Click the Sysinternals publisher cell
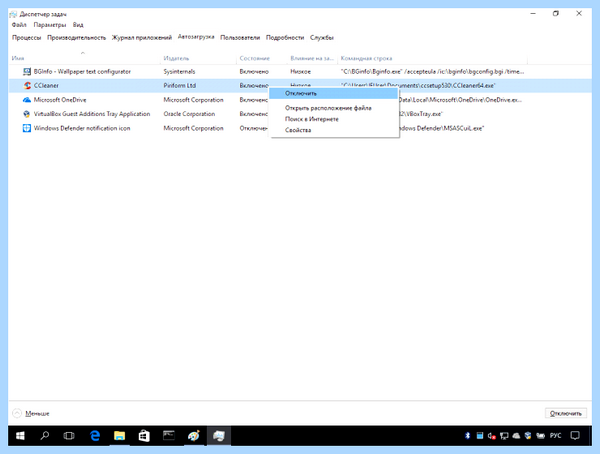Image resolution: width=600 pixels, height=454 pixels. 179,72
